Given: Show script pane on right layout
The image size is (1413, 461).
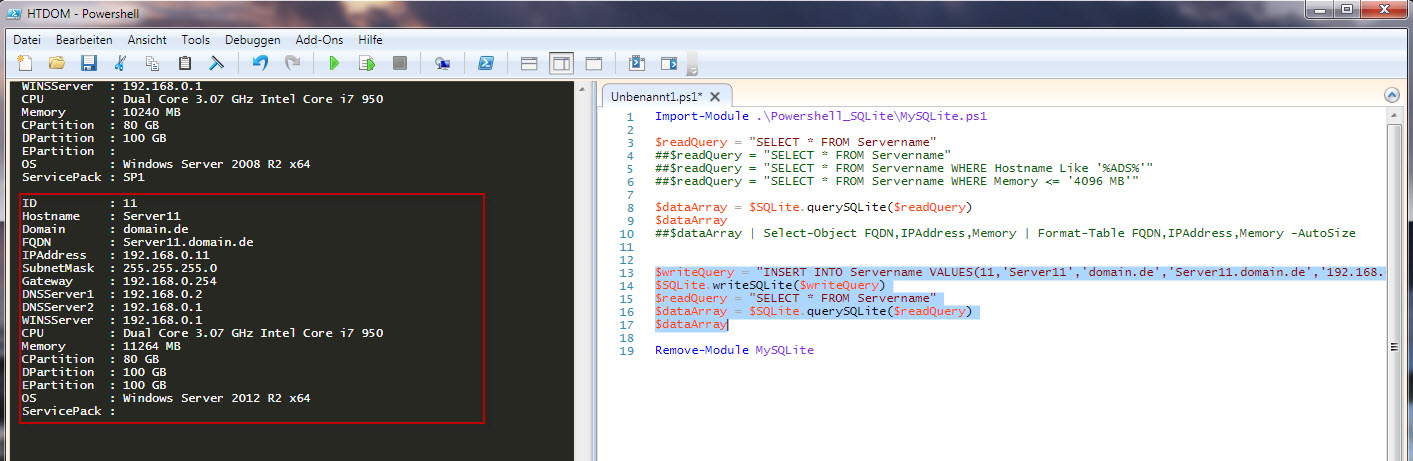Looking at the screenshot, I should pyautogui.click(x=561, y=63).
